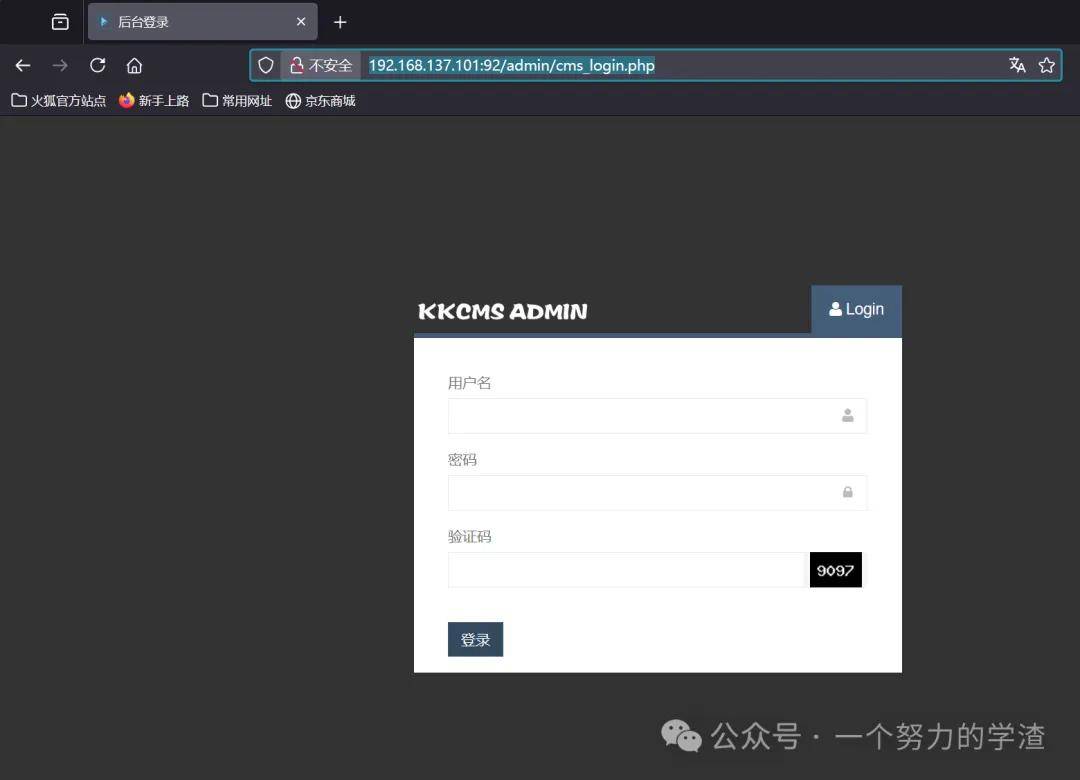Open the 火狐官方站点 bookmark folder

point(59,101)
